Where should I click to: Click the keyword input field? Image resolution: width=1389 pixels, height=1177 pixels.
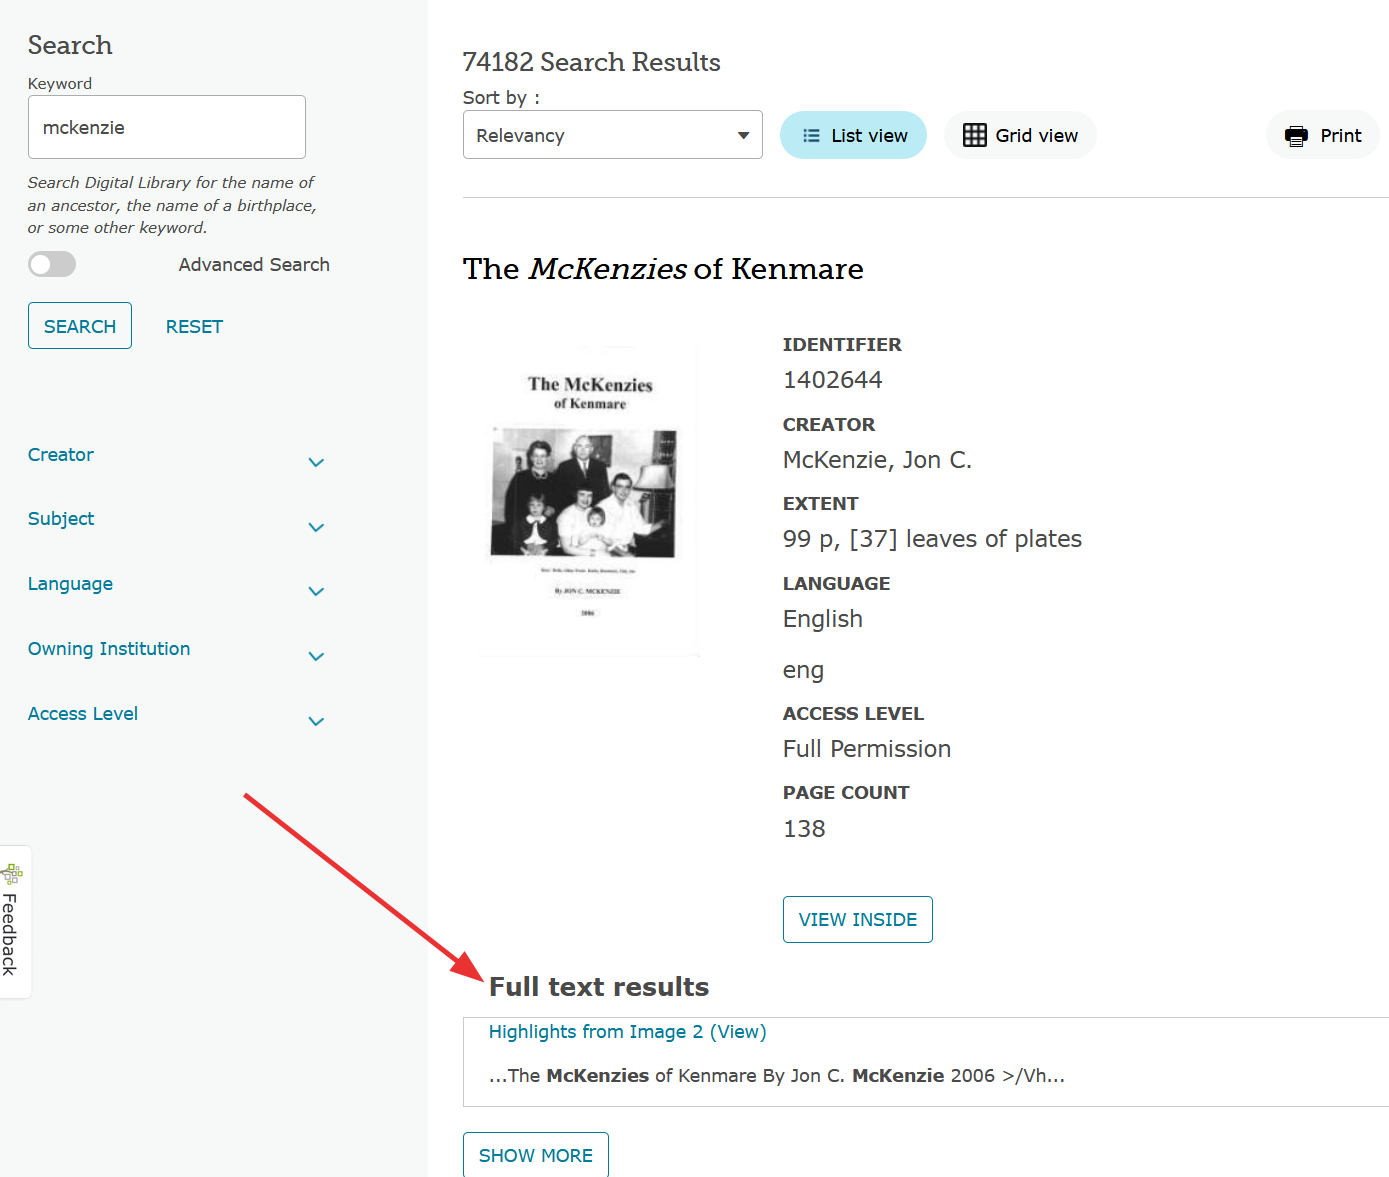tap(167, 127)
